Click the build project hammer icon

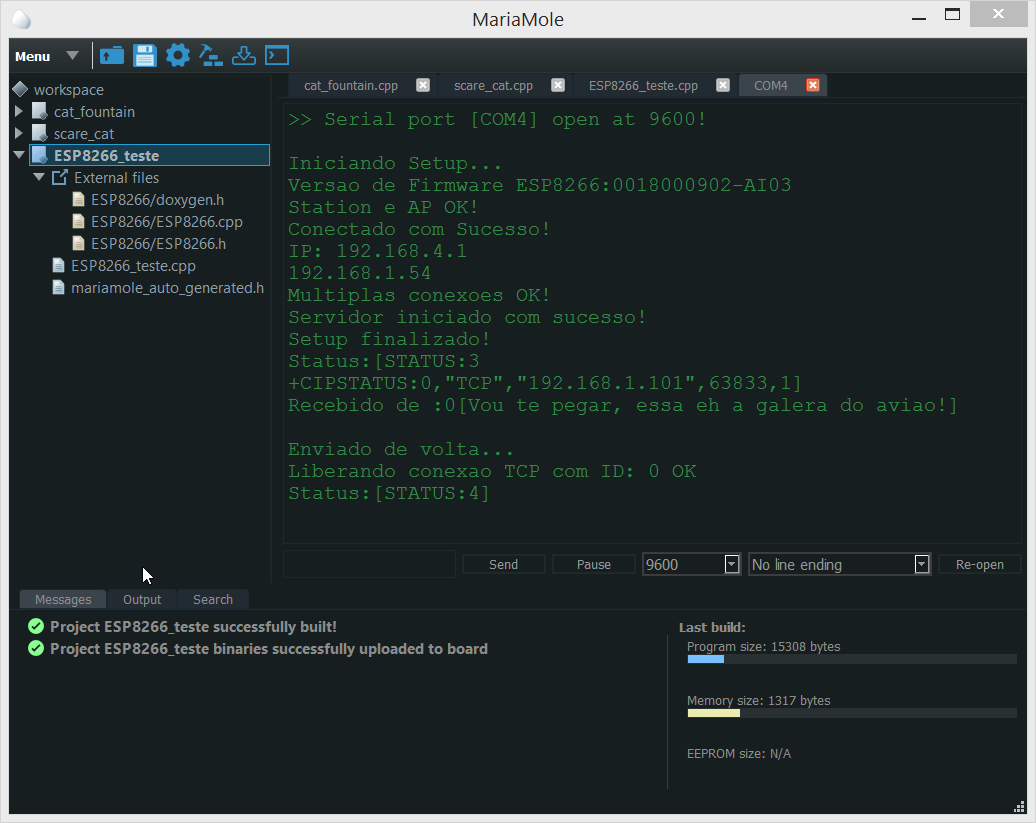point(211,56)
